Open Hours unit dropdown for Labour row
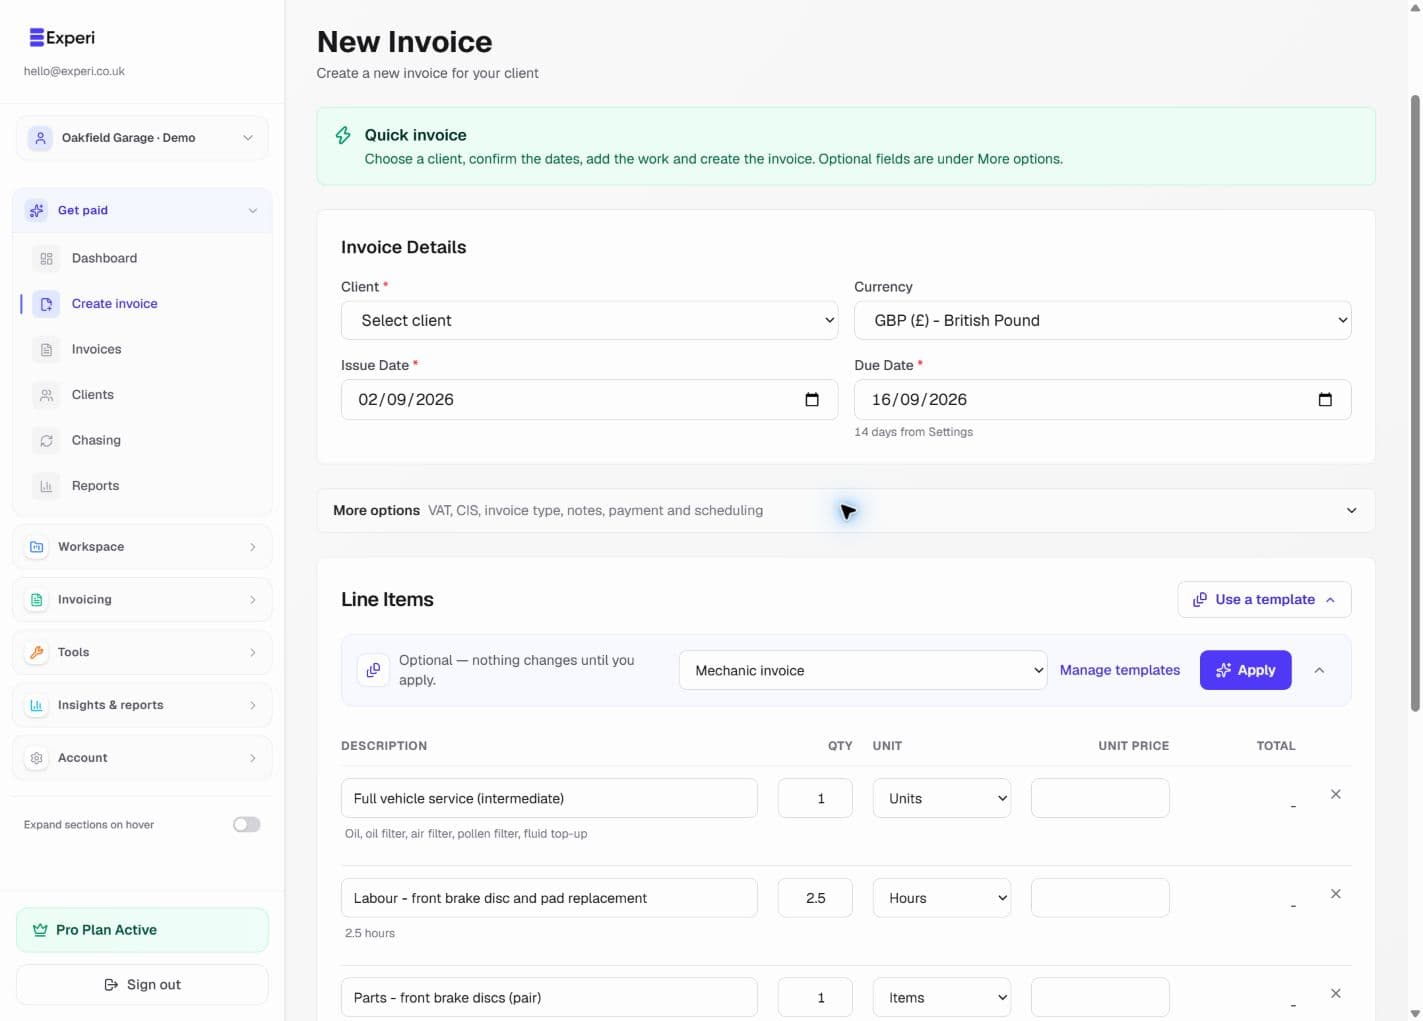The height and width of the screenshot is (1021, 1423). pyautogui.click(x=942, y=898)
